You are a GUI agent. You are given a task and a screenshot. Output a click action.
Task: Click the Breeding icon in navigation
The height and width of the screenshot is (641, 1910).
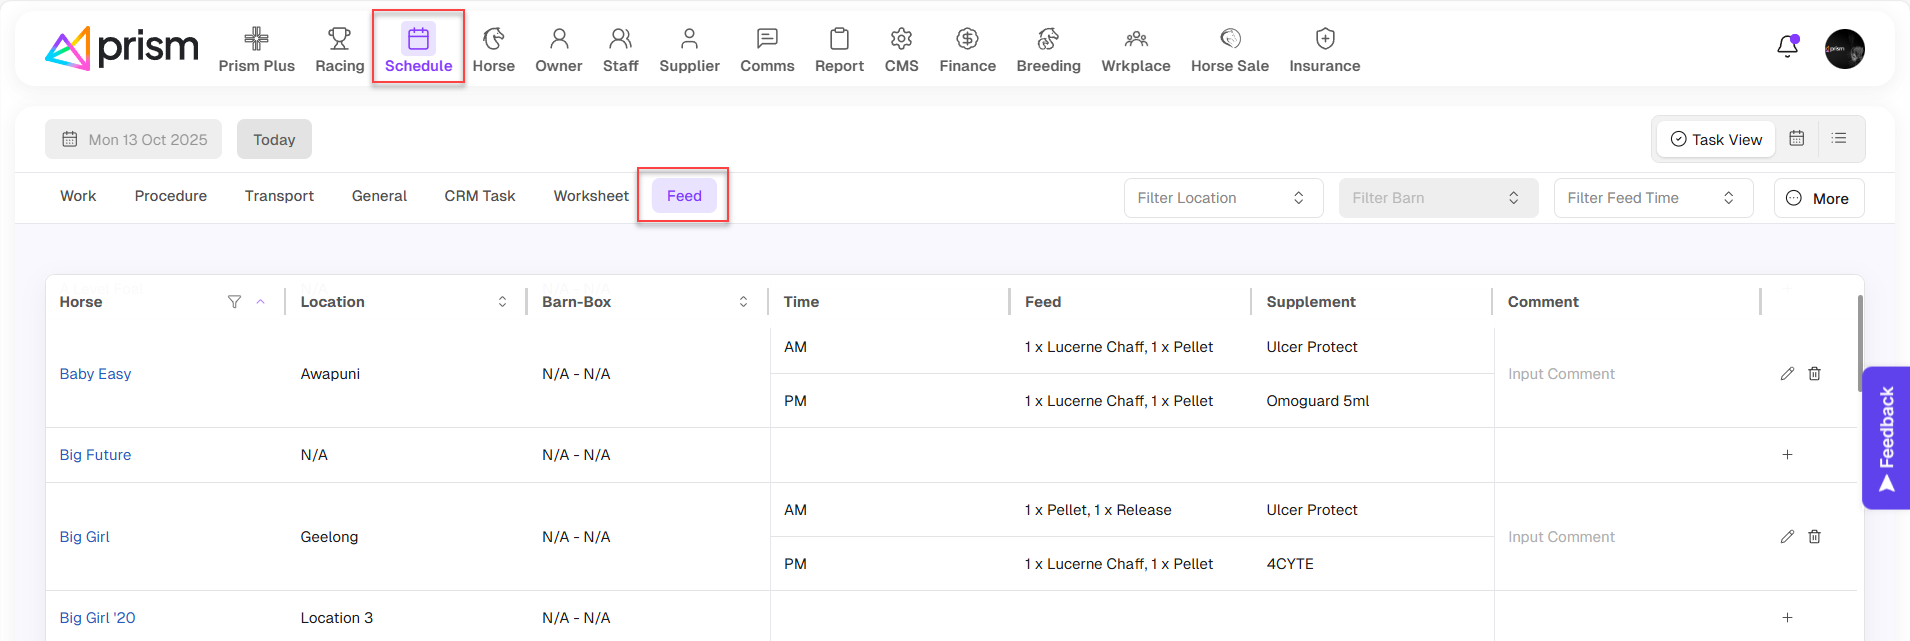click(1047, 40)
